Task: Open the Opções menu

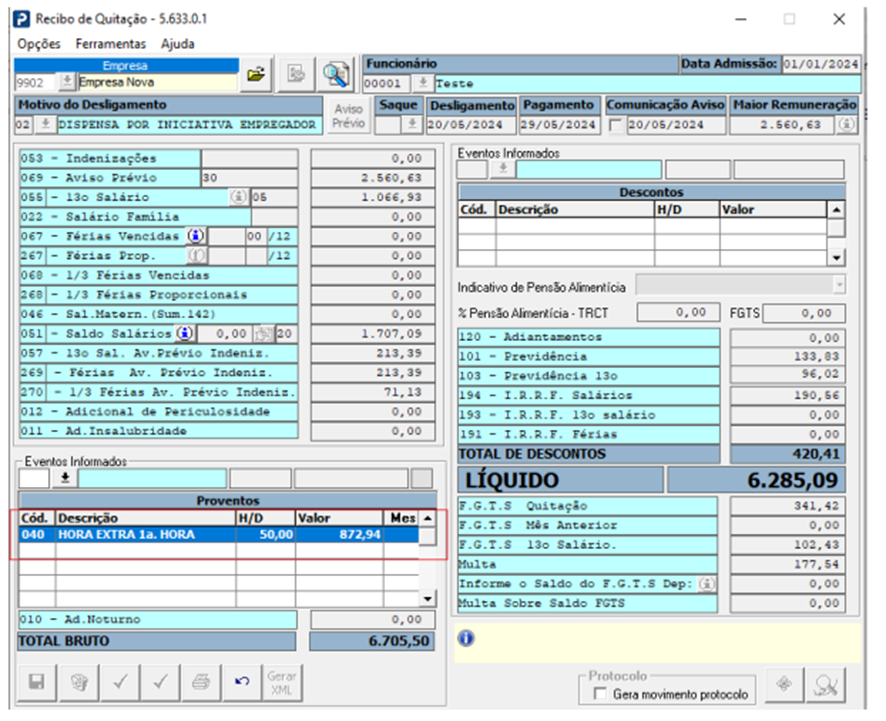Action: point(38,44)
